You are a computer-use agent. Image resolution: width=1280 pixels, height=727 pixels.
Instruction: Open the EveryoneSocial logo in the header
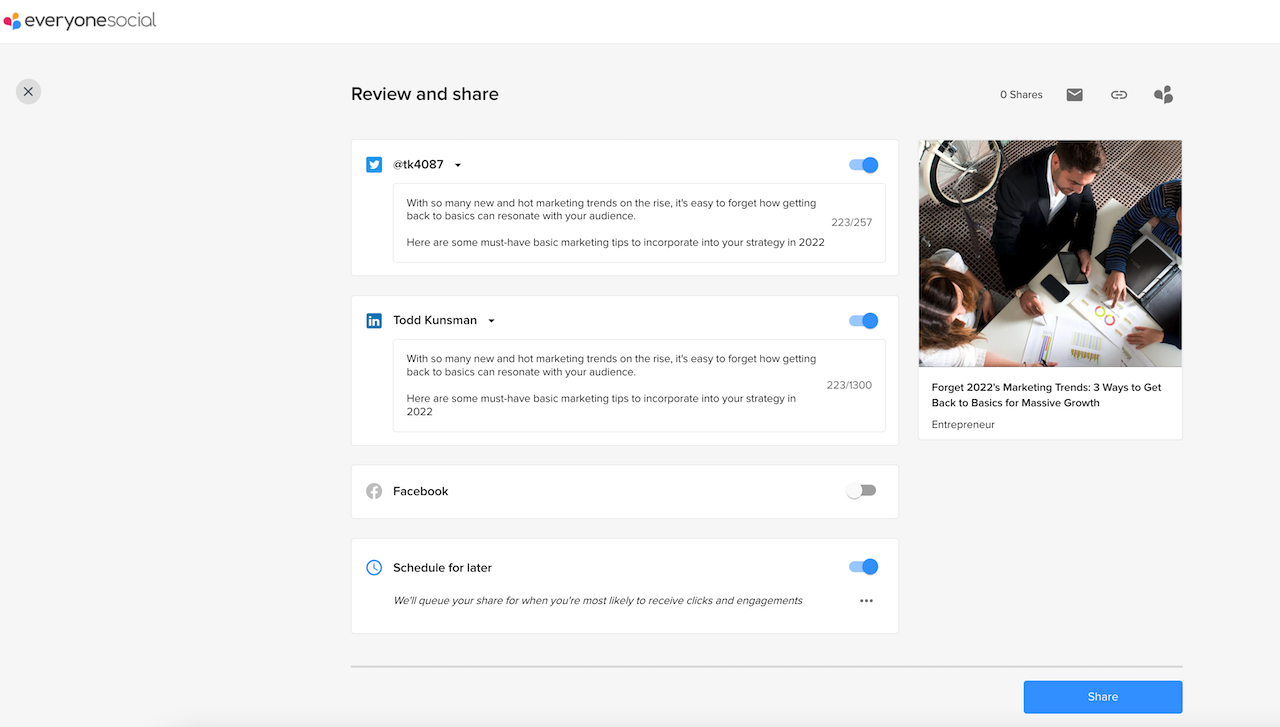click(80, 19)
